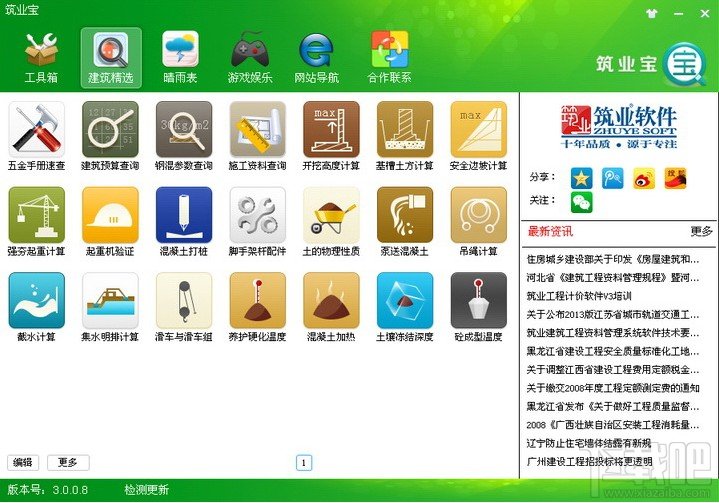Open news 河北省《建筑工程资料管理规程》

[613, 278]
